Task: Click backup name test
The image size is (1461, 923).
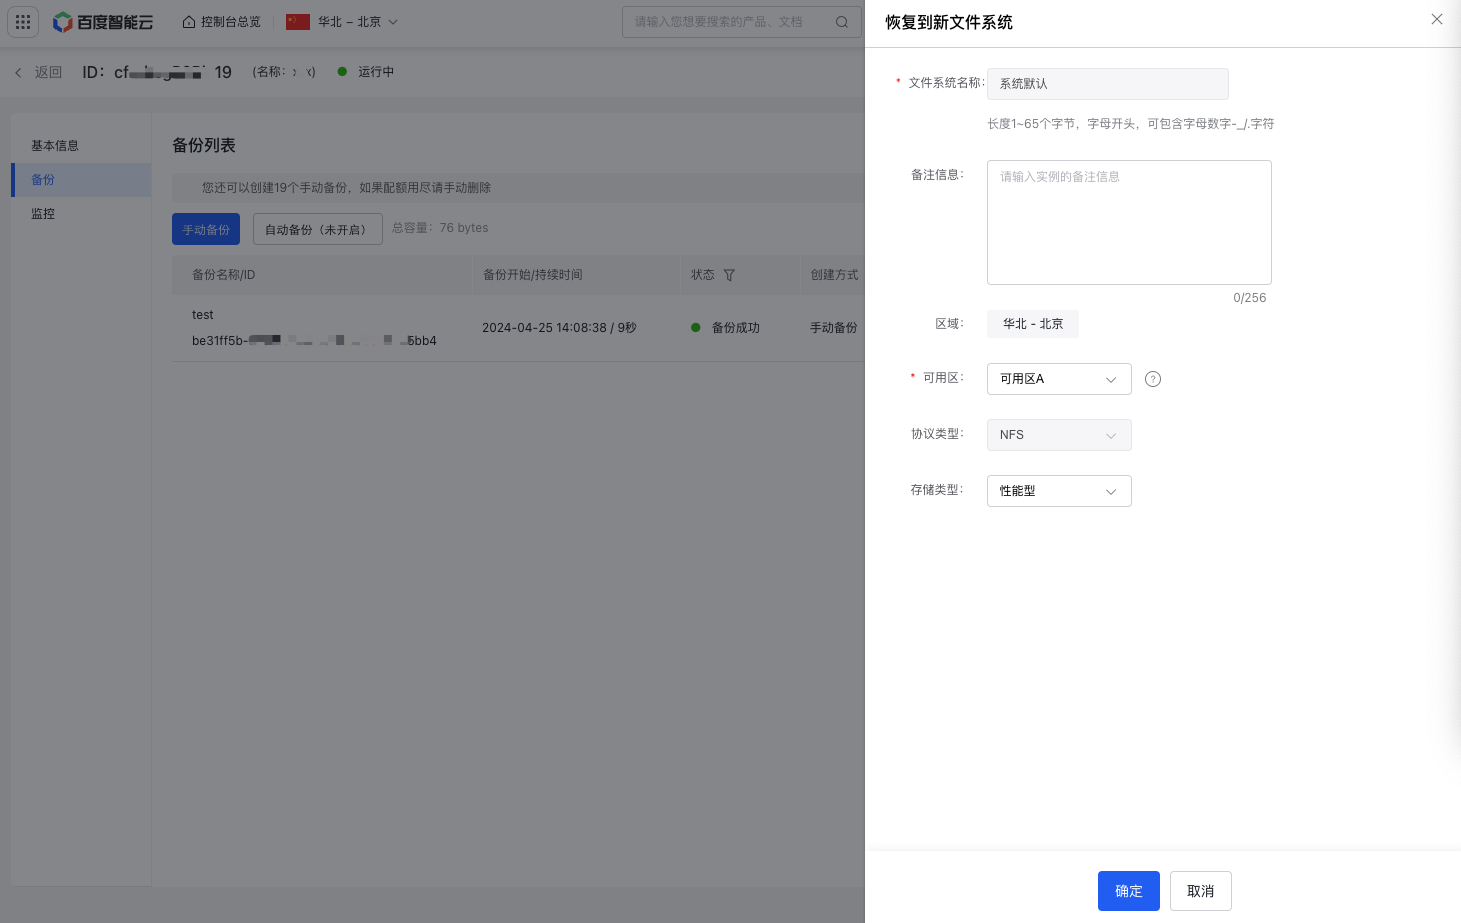Action: pos(203,315)
